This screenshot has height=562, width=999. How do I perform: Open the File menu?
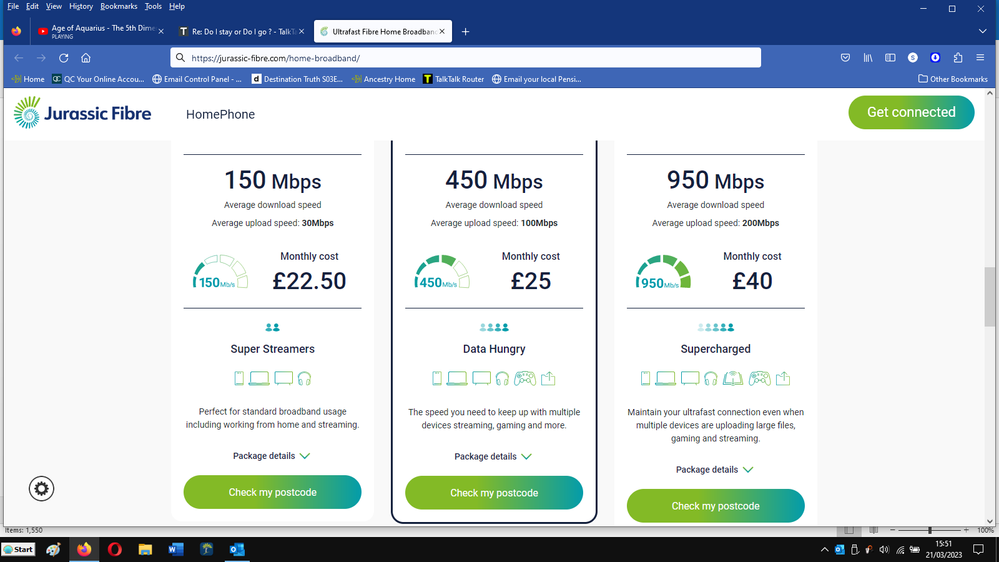[x=13, y=6]
